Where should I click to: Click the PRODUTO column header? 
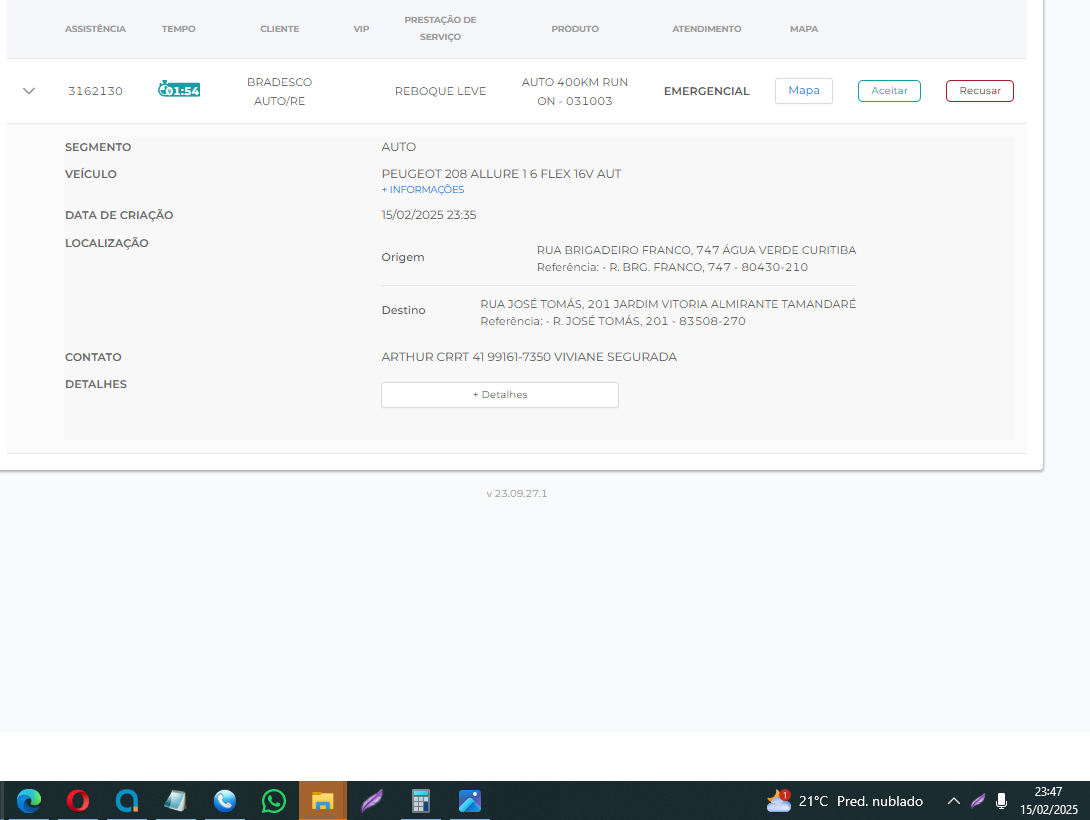click(575, 29)
